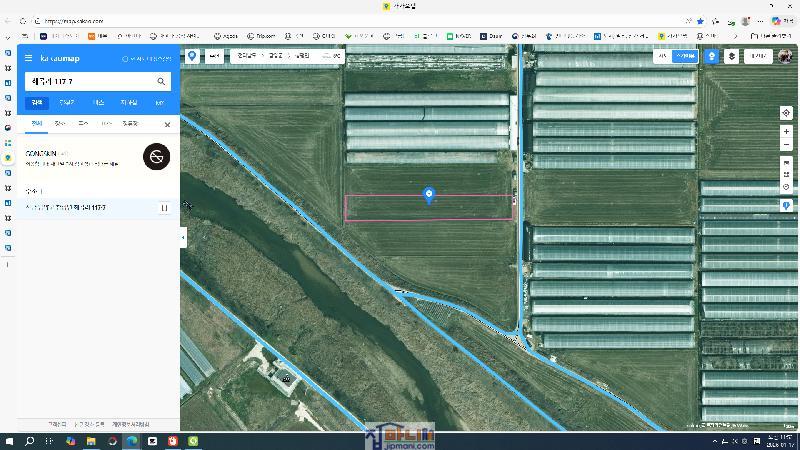This screenshot has width=800, height=450.
Task: Click the blue location pin on map
Action: point(429,195)
